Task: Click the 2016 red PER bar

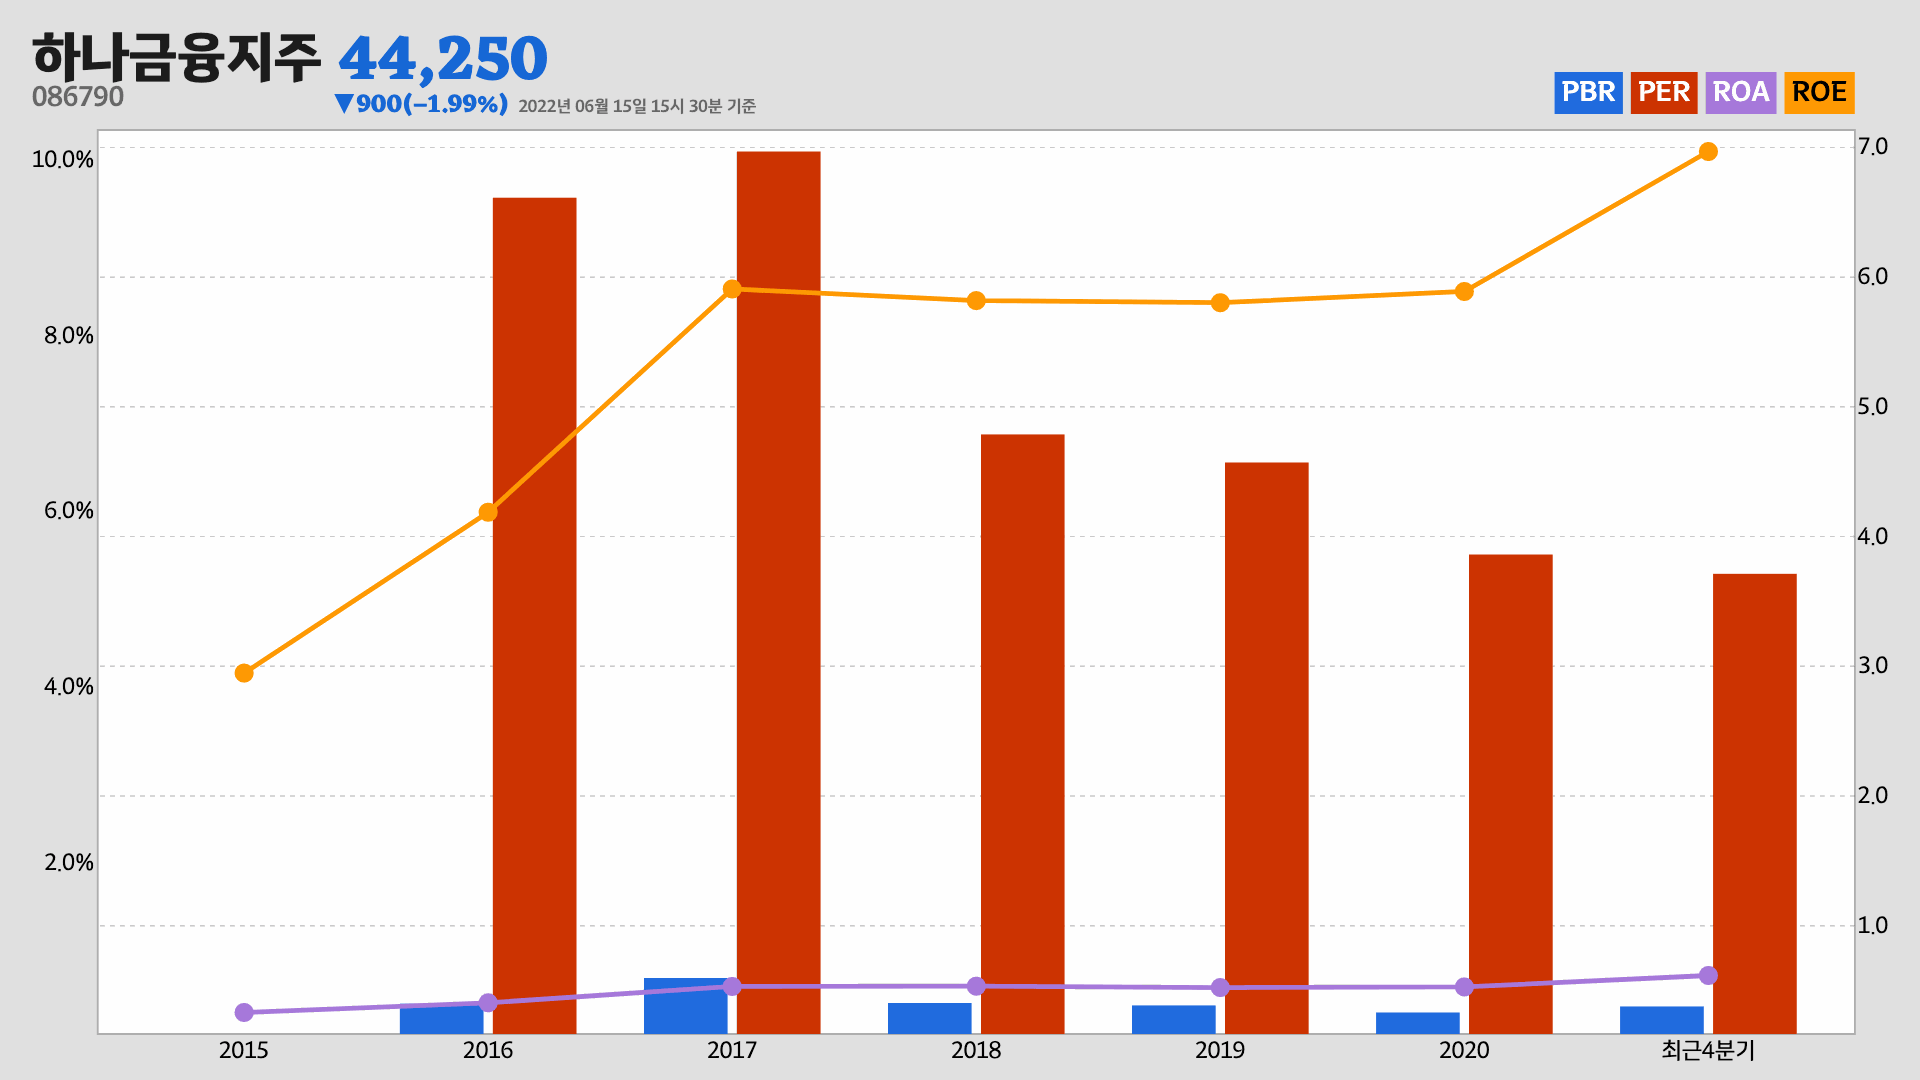Action: pyautogui.click(x=535, y=615)
